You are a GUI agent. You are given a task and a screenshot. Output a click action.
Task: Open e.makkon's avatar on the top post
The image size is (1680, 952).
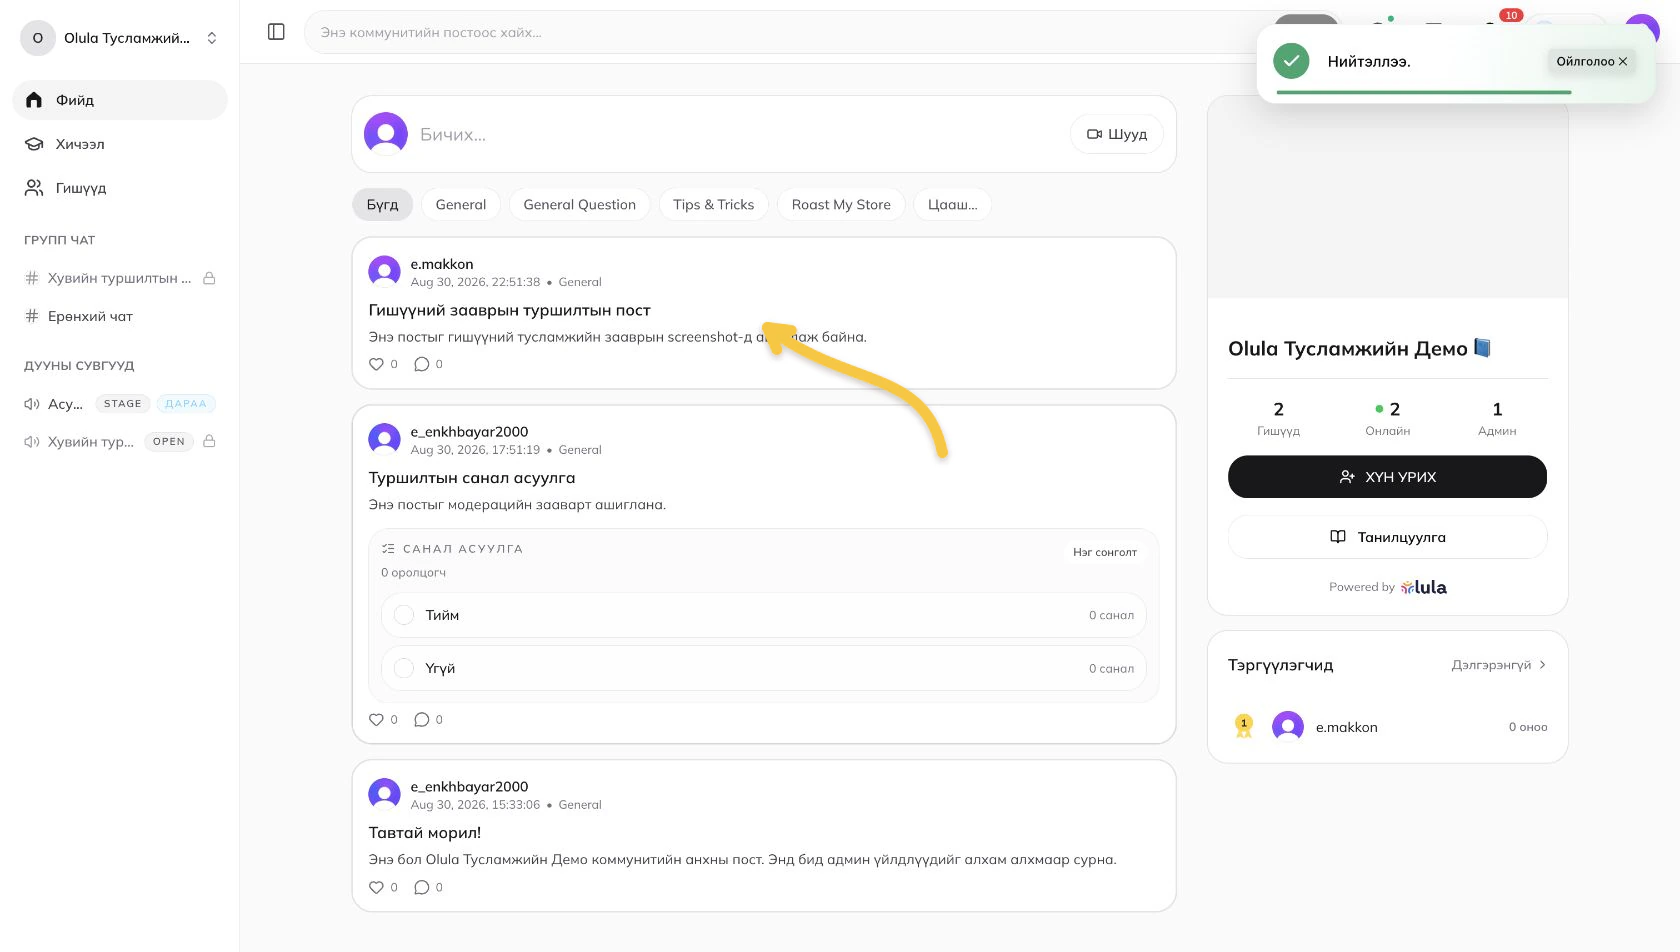pos(384,271)
